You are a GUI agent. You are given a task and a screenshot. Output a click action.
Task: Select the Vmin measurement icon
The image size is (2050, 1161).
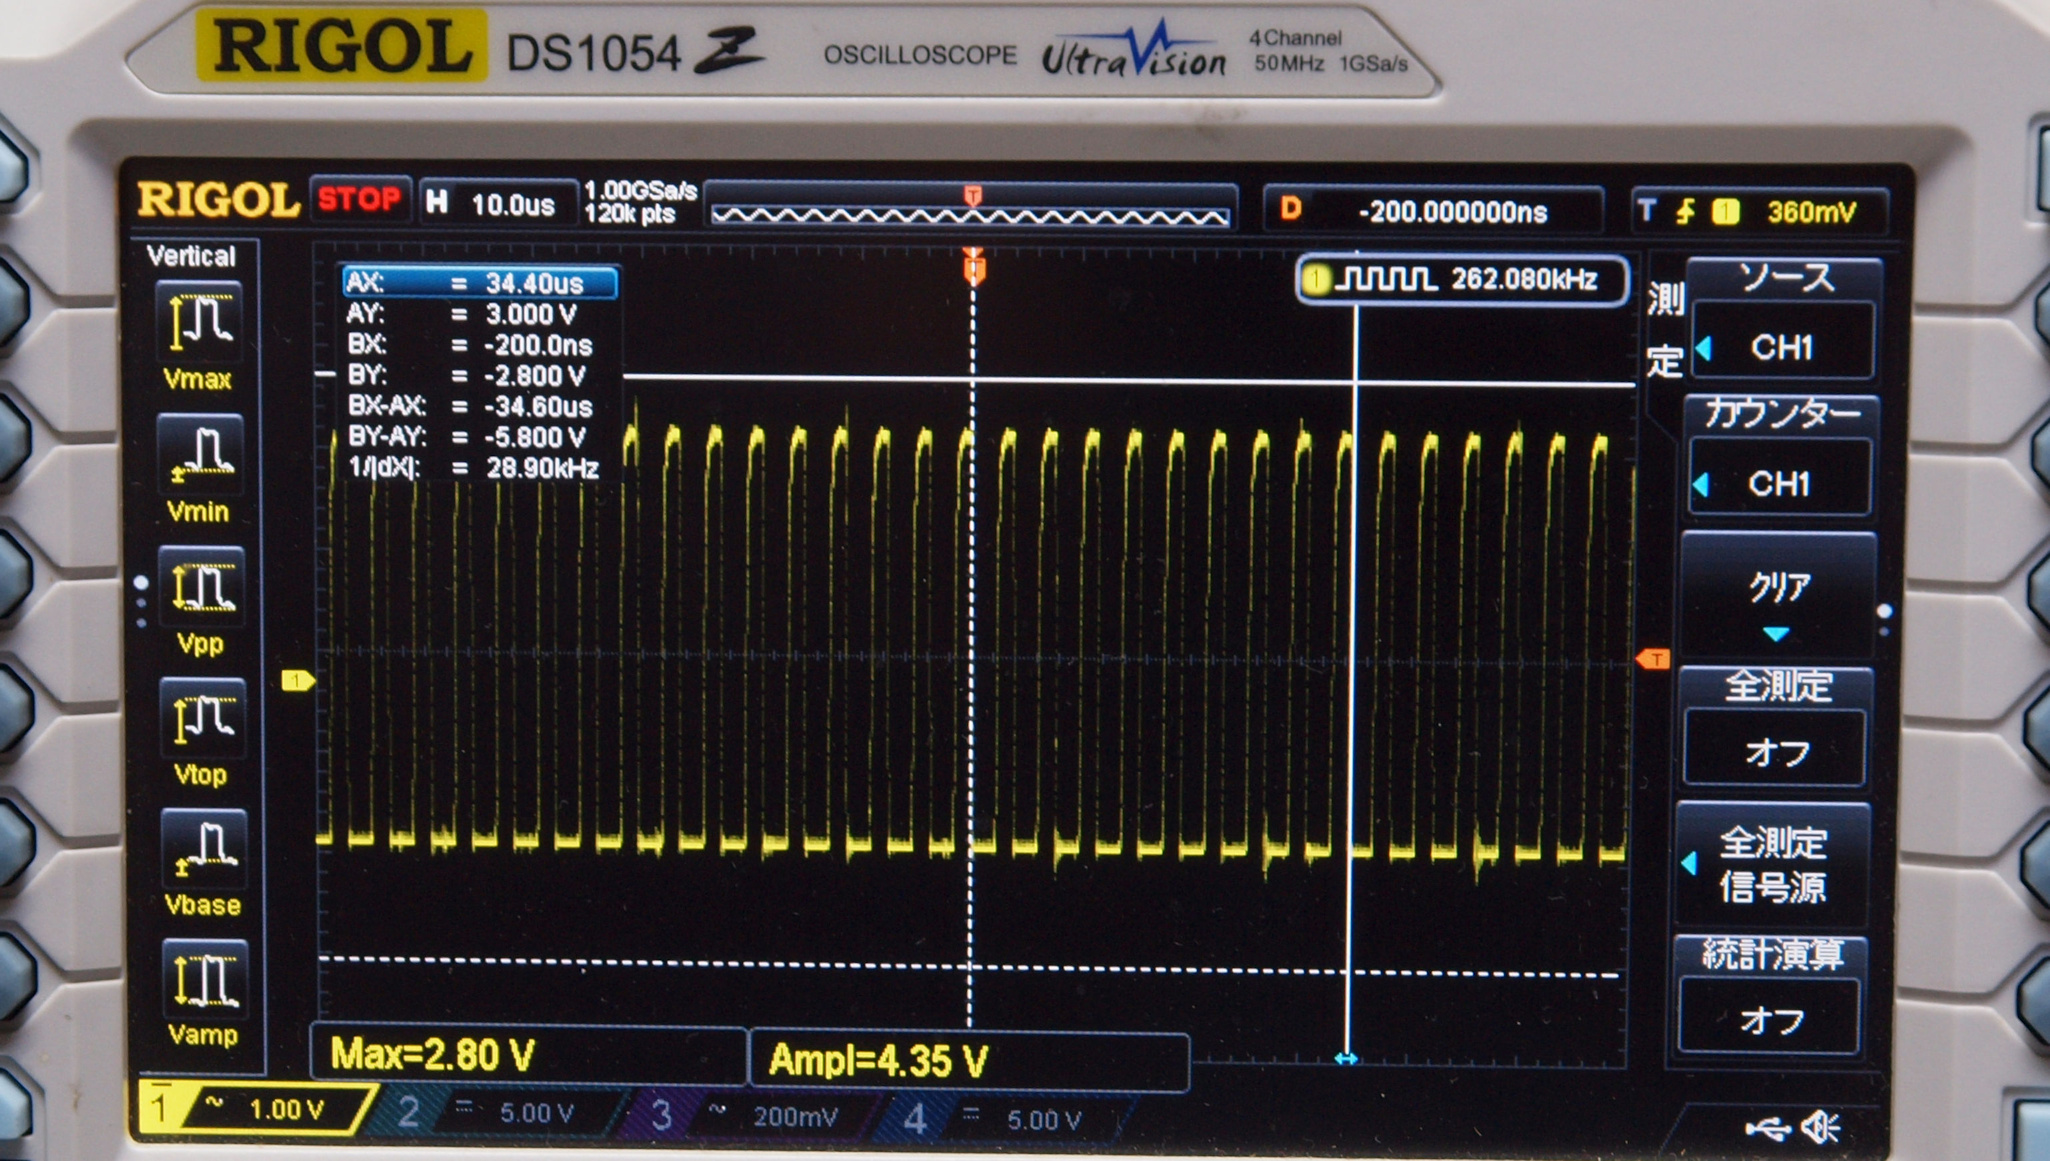200,453
